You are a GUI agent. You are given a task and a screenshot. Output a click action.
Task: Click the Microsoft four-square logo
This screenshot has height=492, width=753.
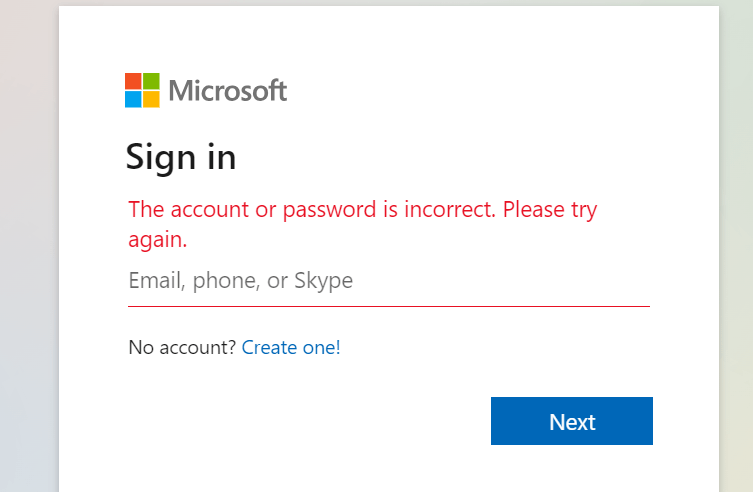tap(142, 90)
